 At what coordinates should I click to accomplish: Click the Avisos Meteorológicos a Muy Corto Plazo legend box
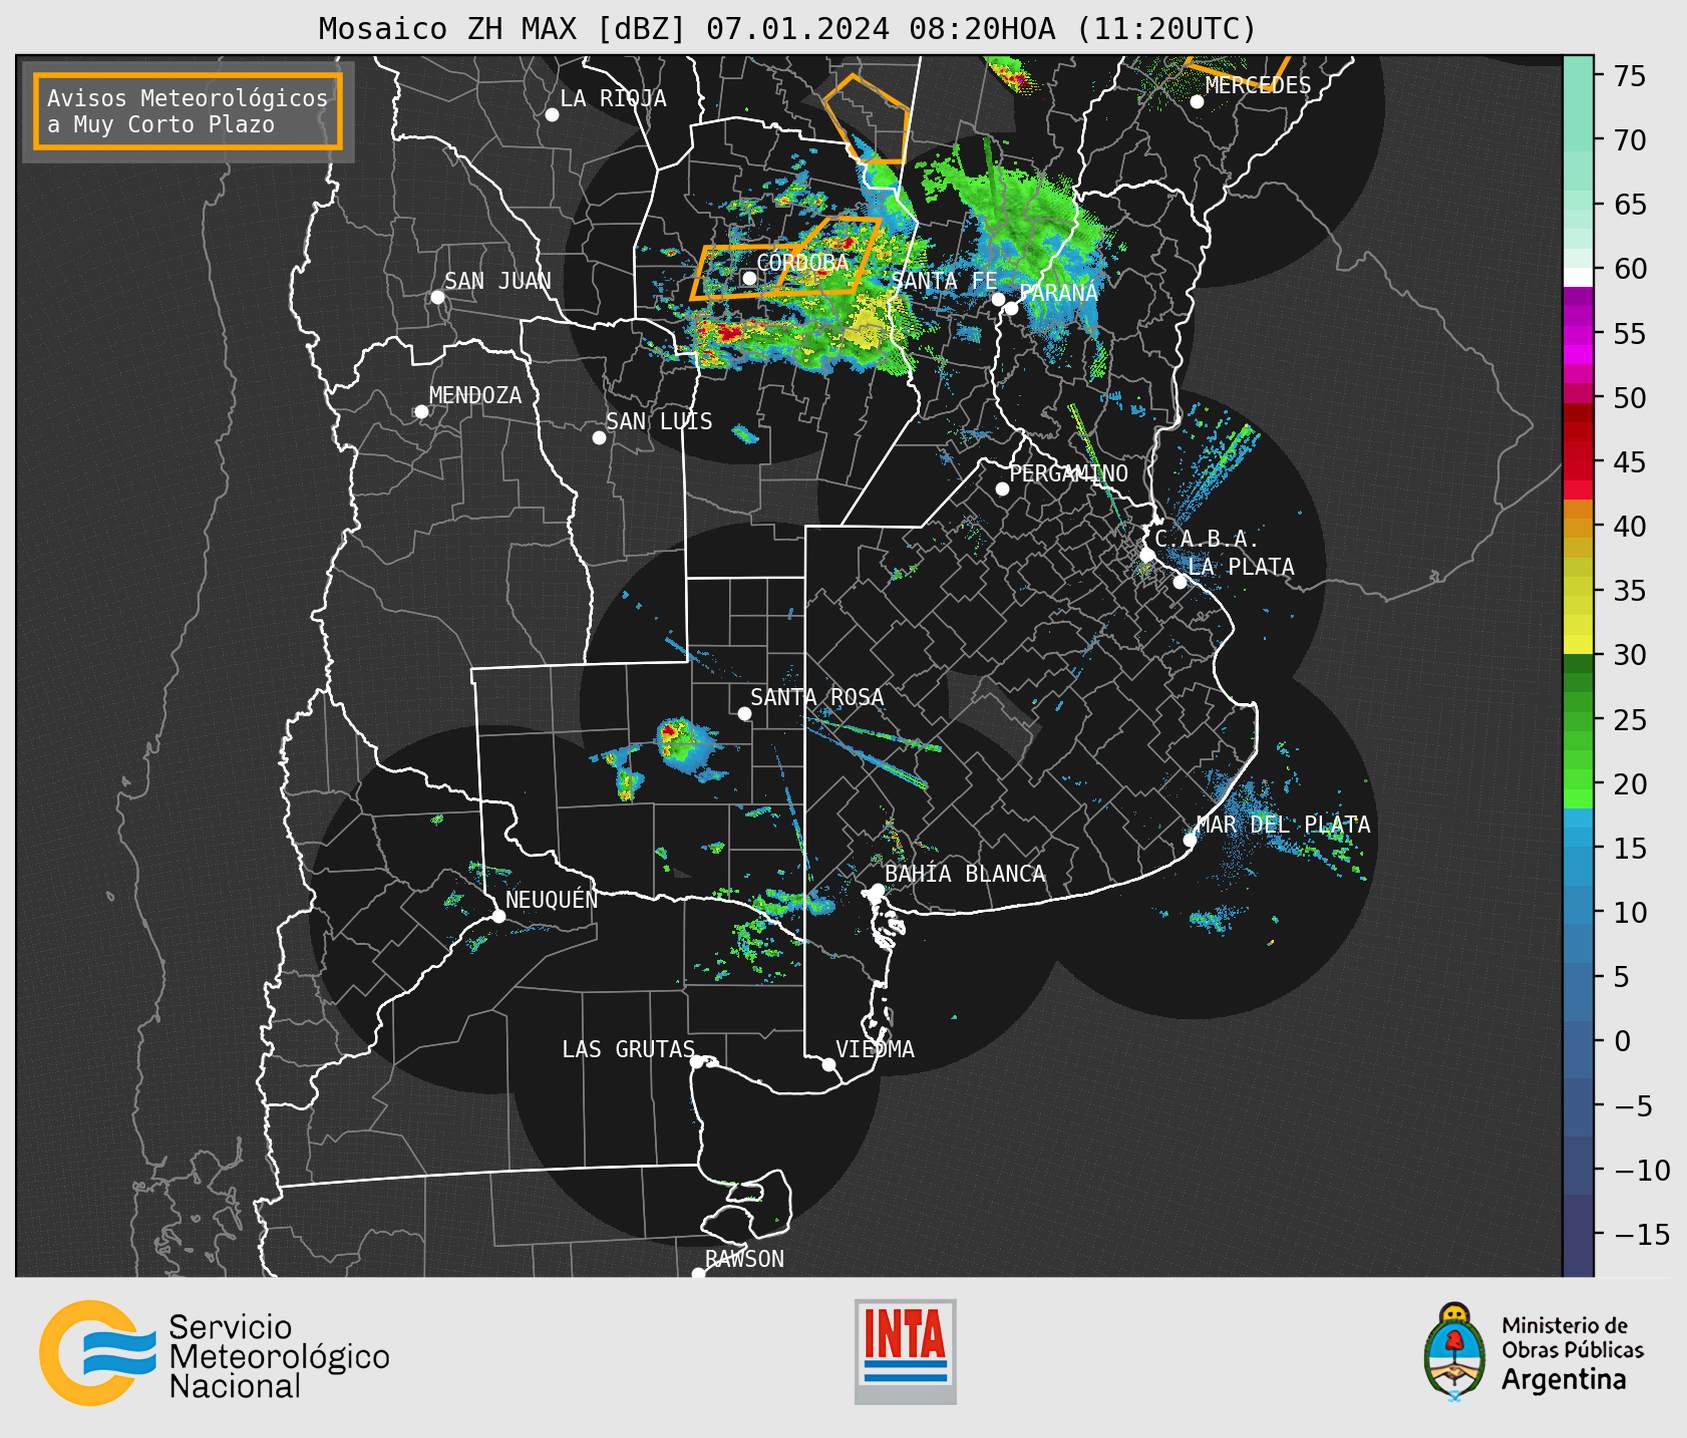188,111
